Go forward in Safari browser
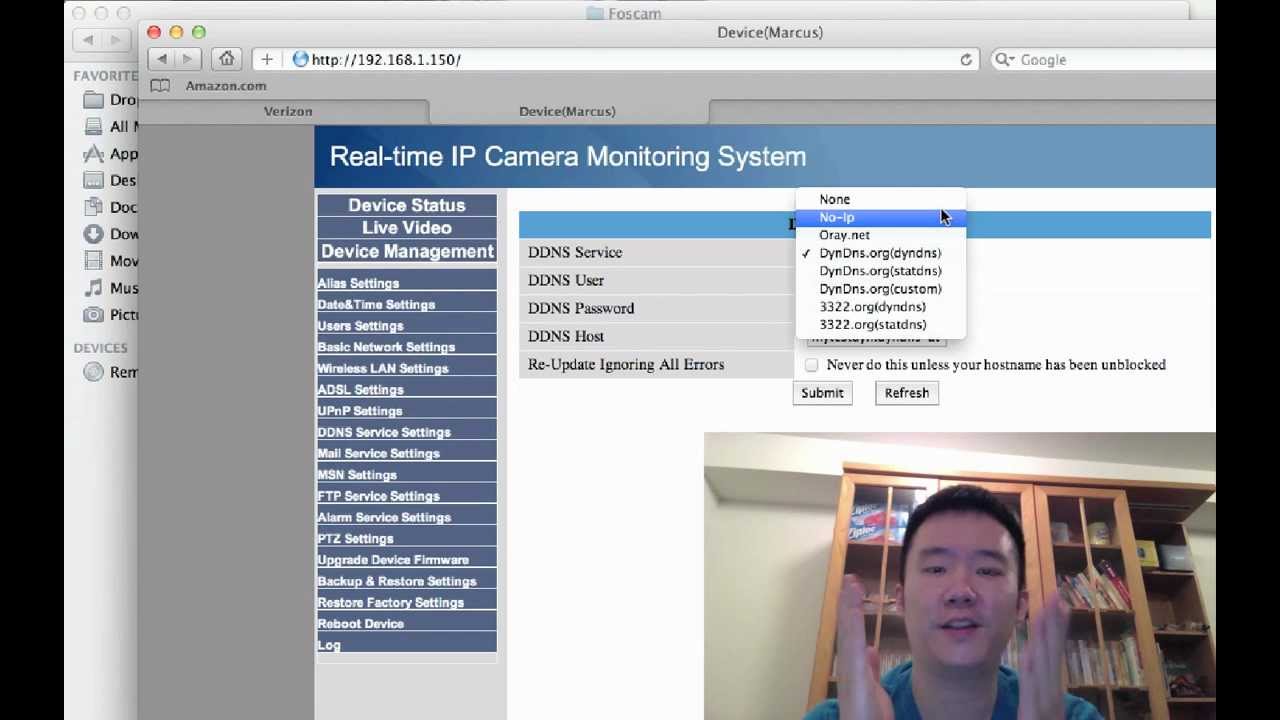Screen dimensions: 1280x720 coord(186,60)
